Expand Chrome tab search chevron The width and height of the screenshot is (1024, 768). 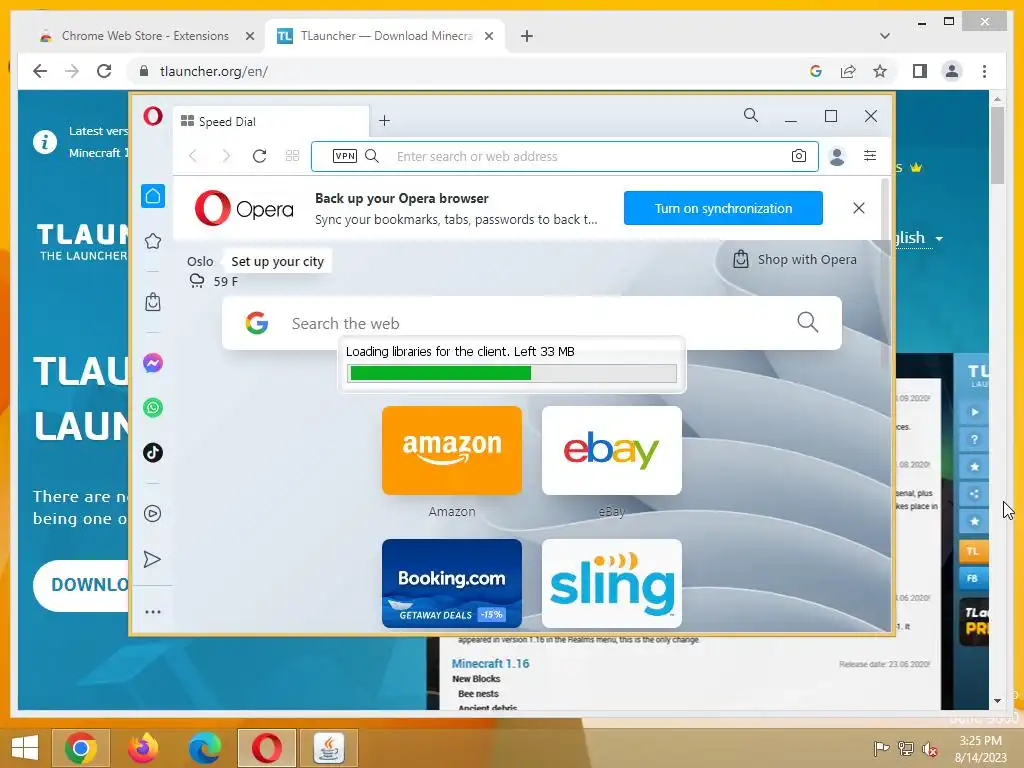click(x=884, y=36)
